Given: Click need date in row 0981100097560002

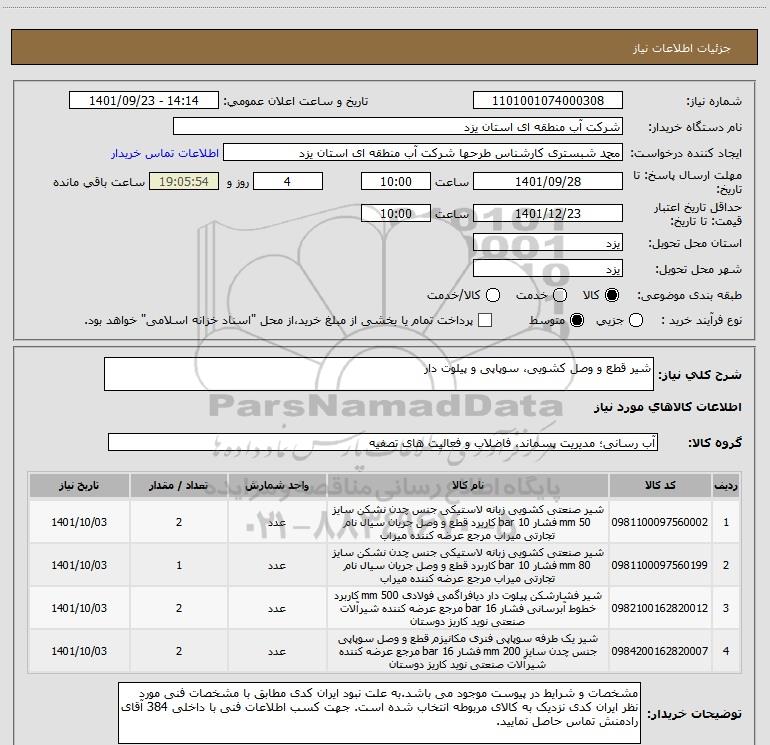Looking at the screenshot, I should [x=79, y=522].
